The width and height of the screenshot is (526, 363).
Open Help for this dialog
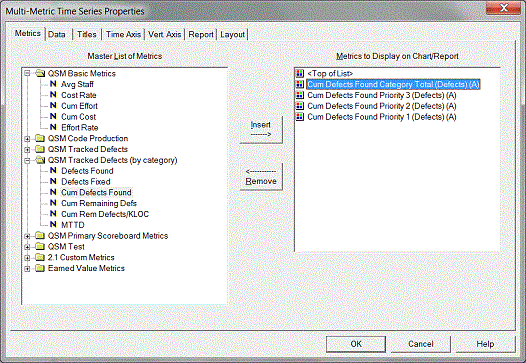pyautogui.click(x=485, y=344)
